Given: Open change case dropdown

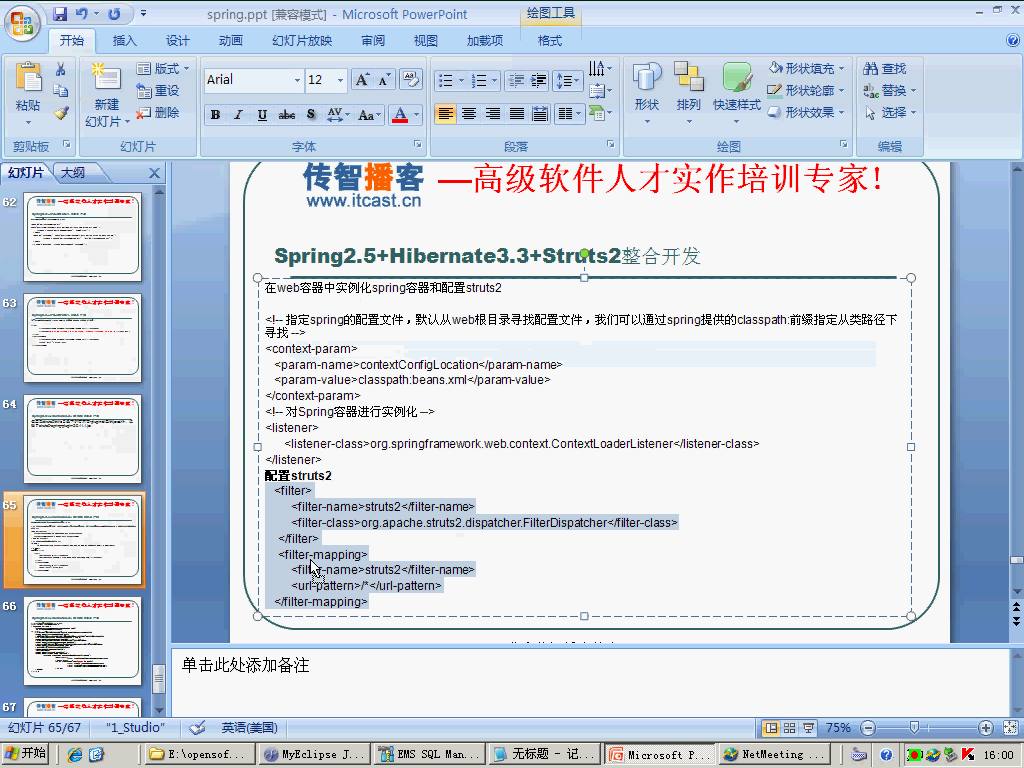Looking at the screenshot, I should [369, 115].
